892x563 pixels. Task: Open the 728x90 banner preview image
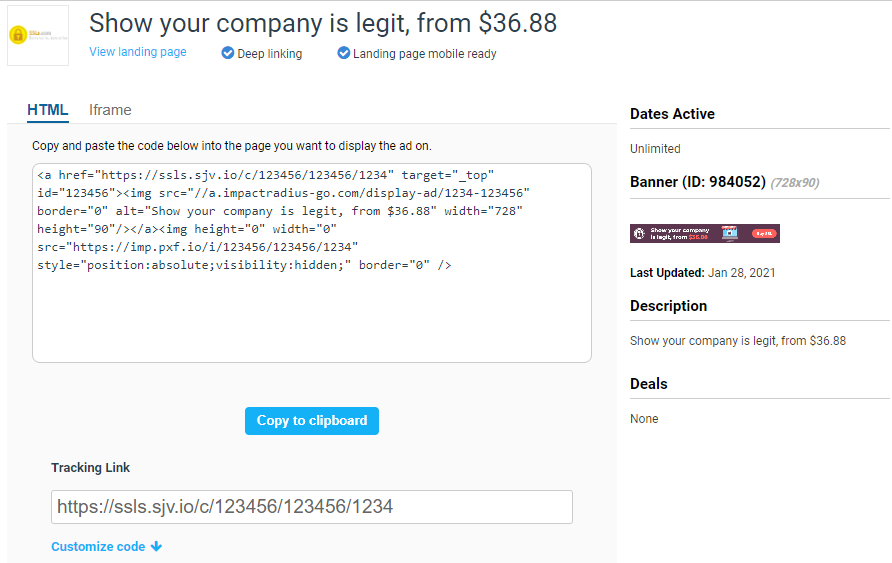tap(705, 233)
